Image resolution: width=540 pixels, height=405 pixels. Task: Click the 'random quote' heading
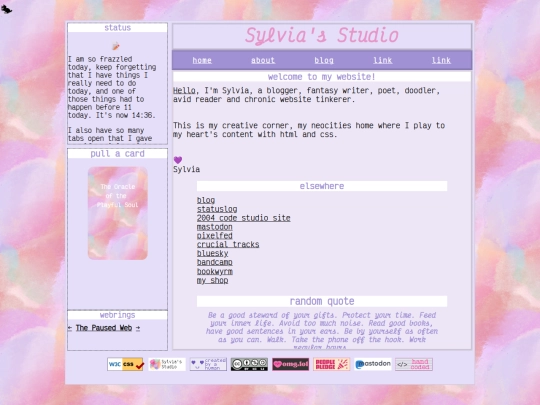pos(322,301)
